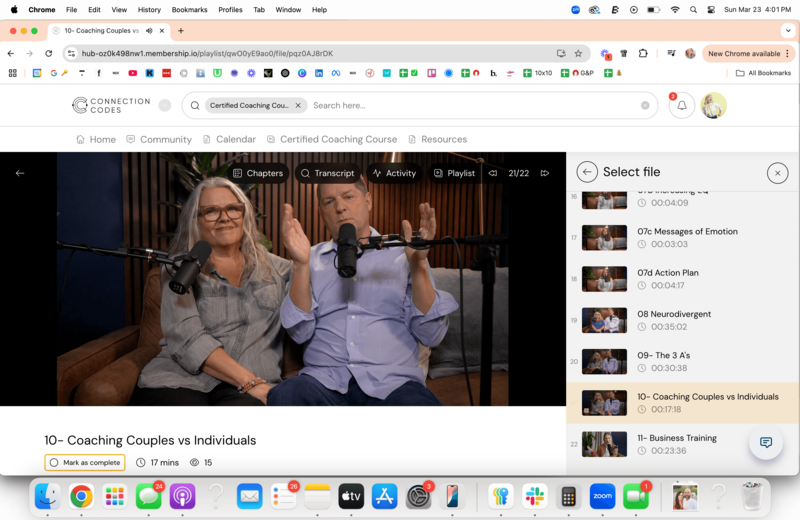Screen dimensions: 800x520
Task: Open Calculator from the dock
Action: 568,496
